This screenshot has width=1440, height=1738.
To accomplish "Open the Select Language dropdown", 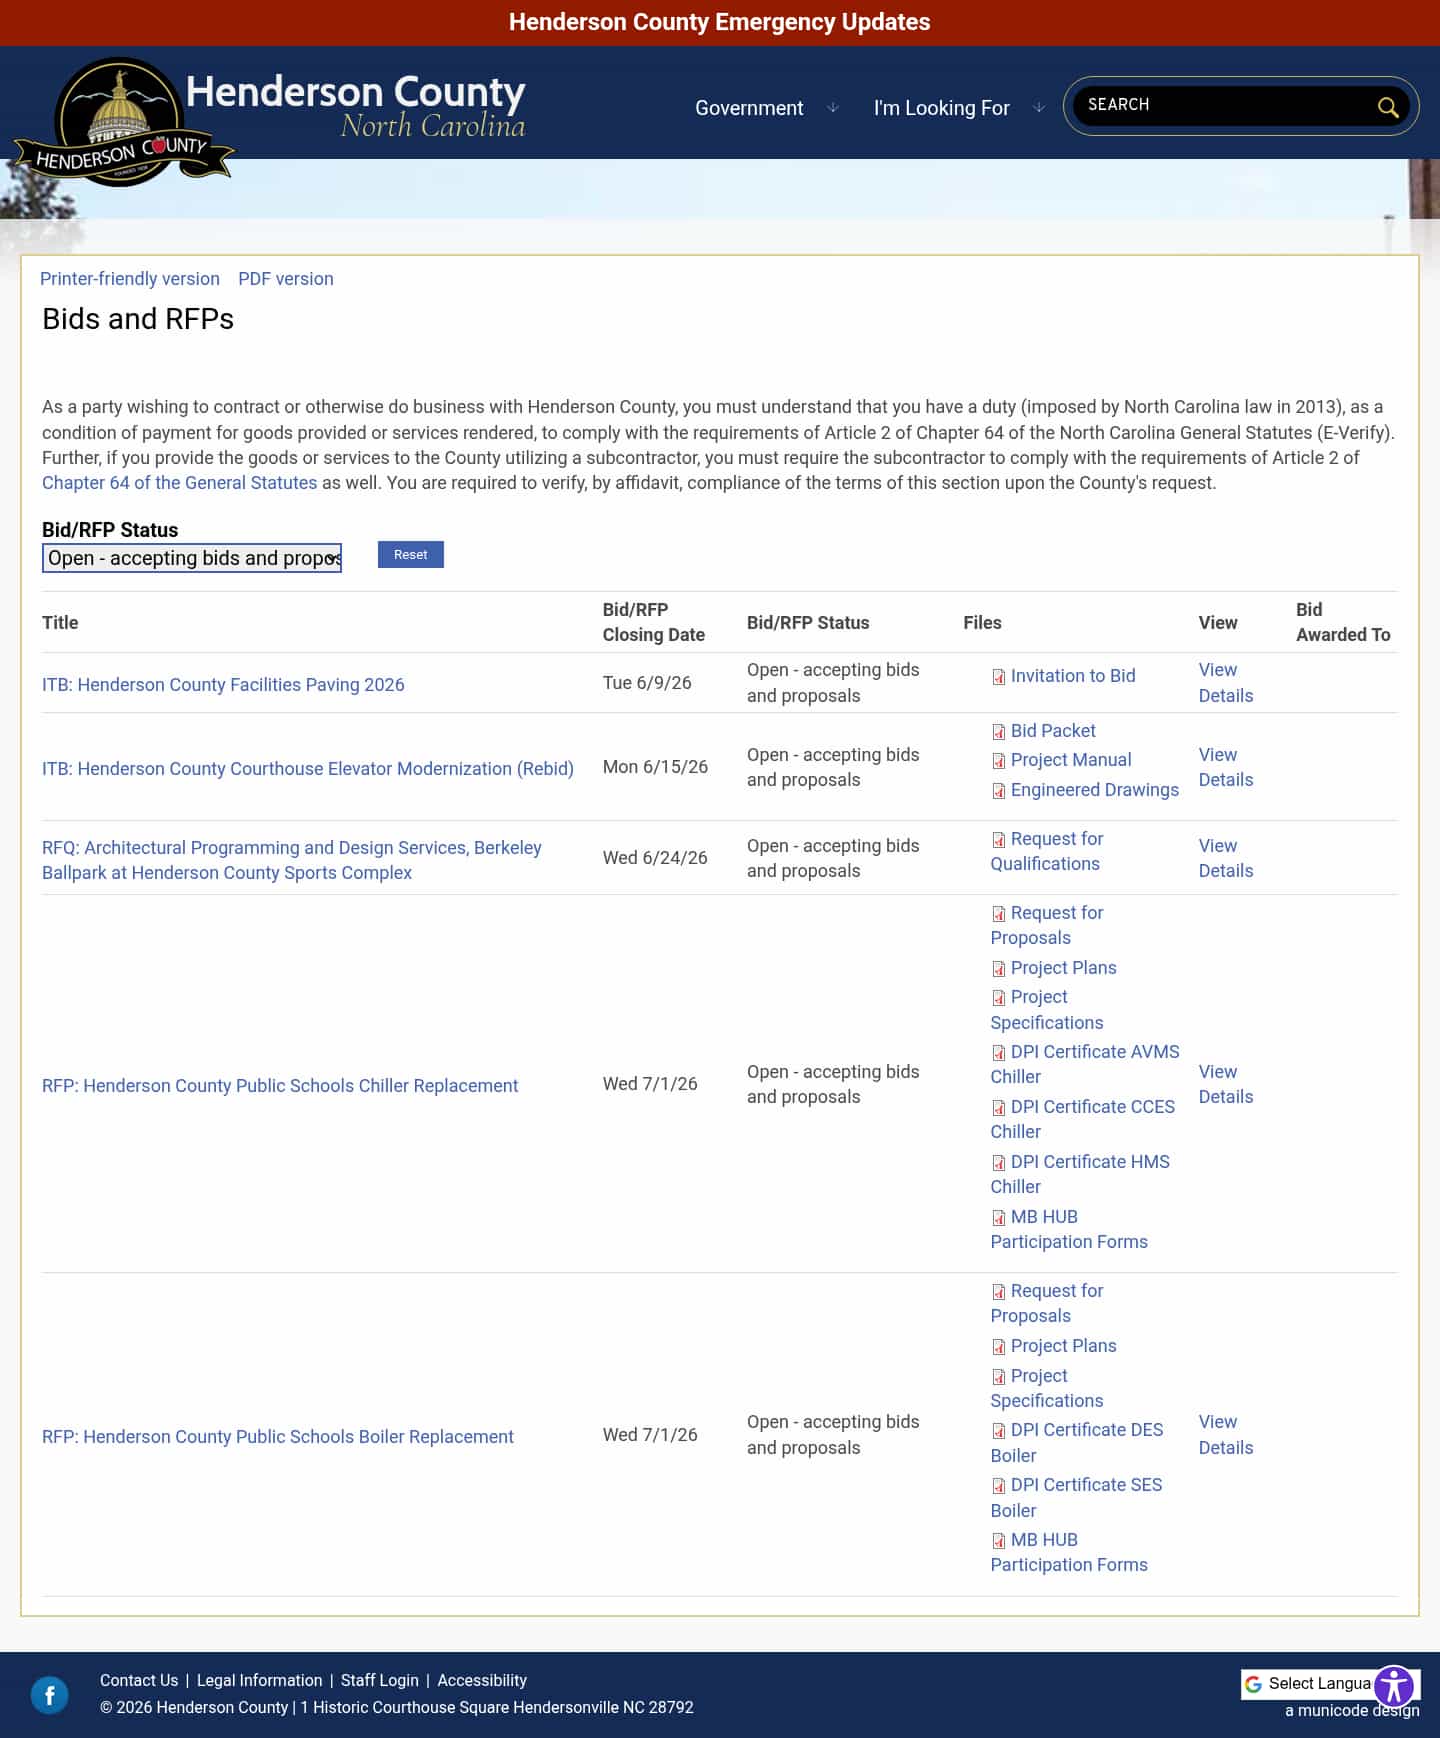I will coord(1318,1684).
